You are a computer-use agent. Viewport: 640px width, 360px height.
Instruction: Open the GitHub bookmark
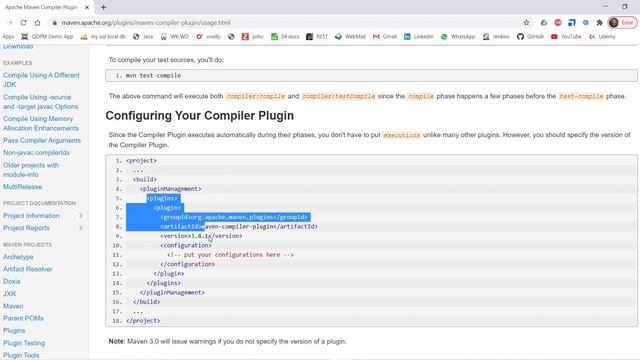point(530,36)
